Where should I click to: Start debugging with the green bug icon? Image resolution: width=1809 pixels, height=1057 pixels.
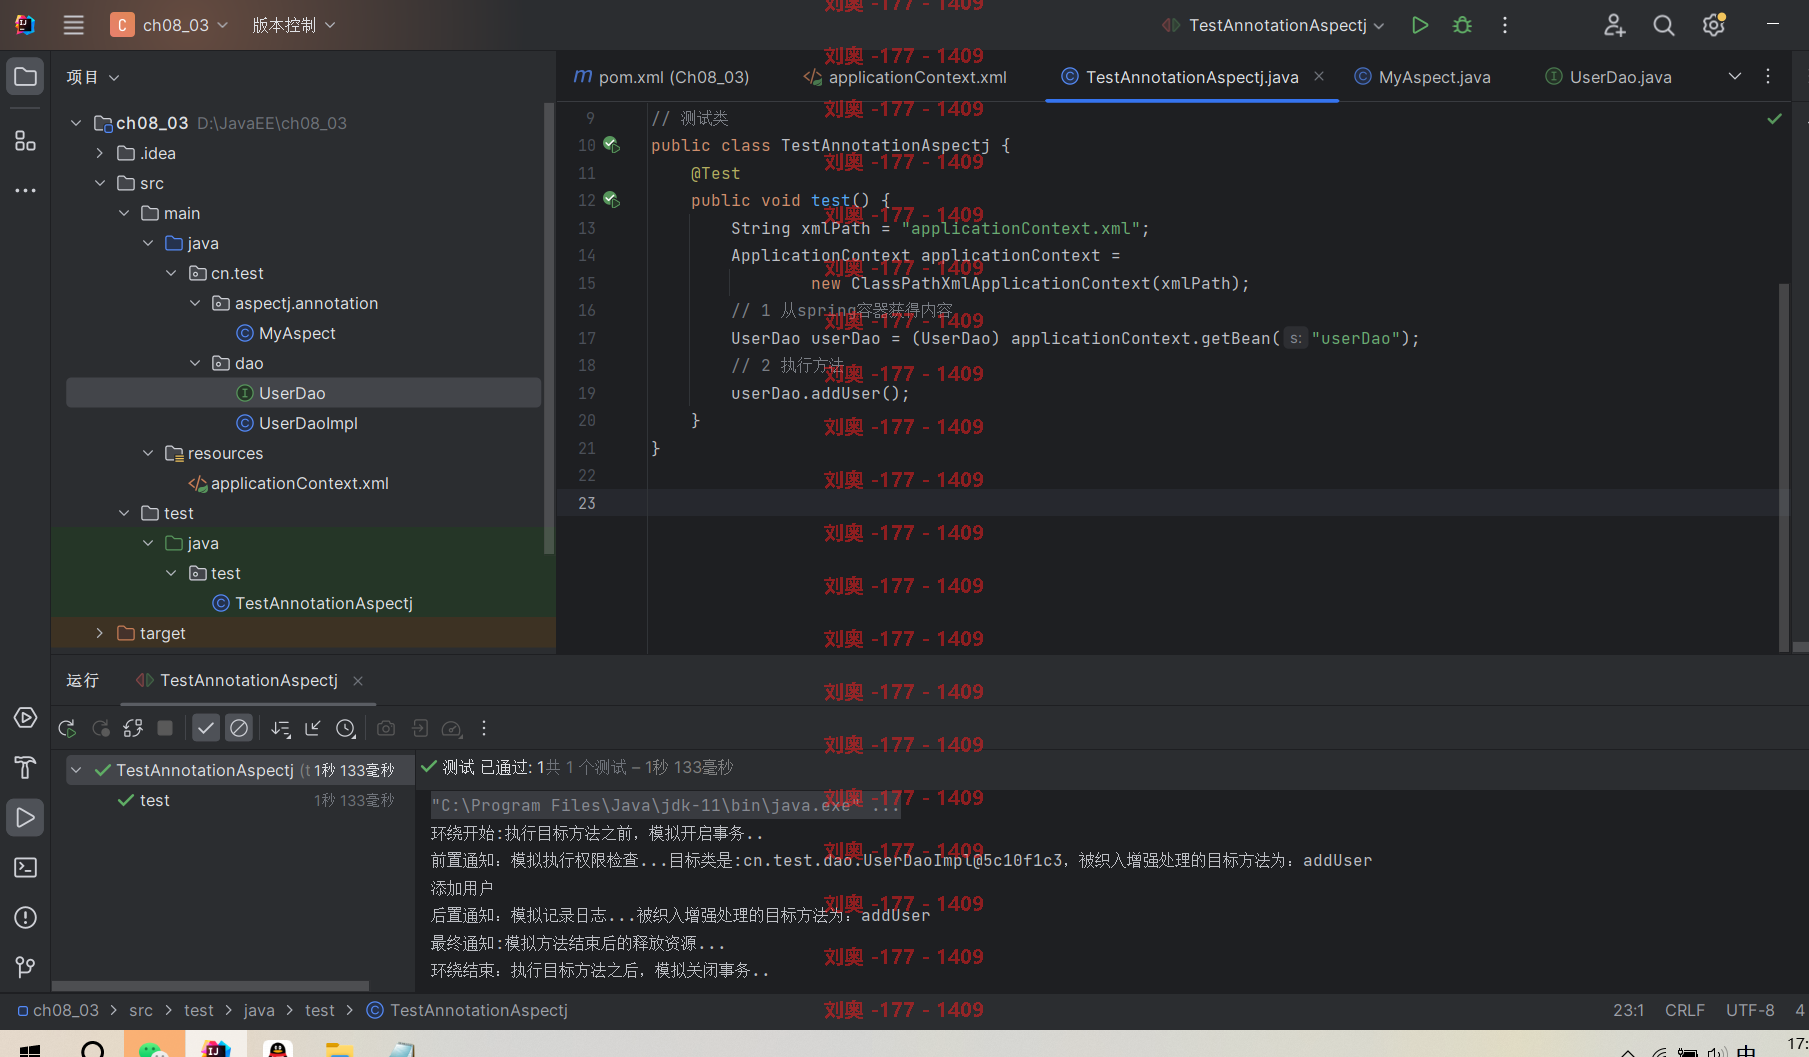1462,25
